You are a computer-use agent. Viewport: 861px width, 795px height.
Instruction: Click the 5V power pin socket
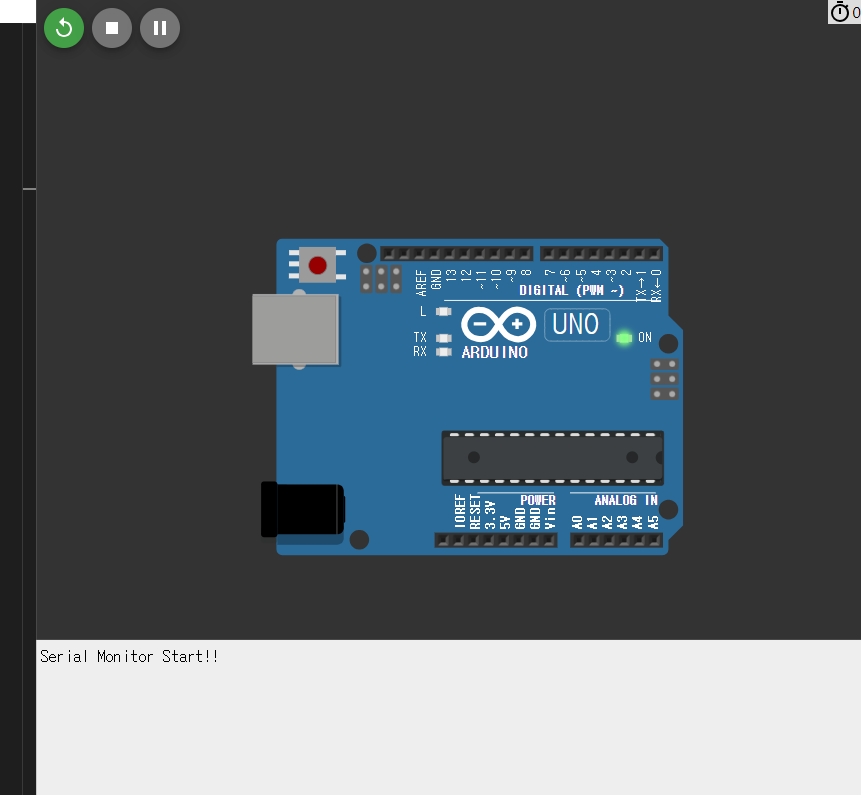(x=504, y=541)
